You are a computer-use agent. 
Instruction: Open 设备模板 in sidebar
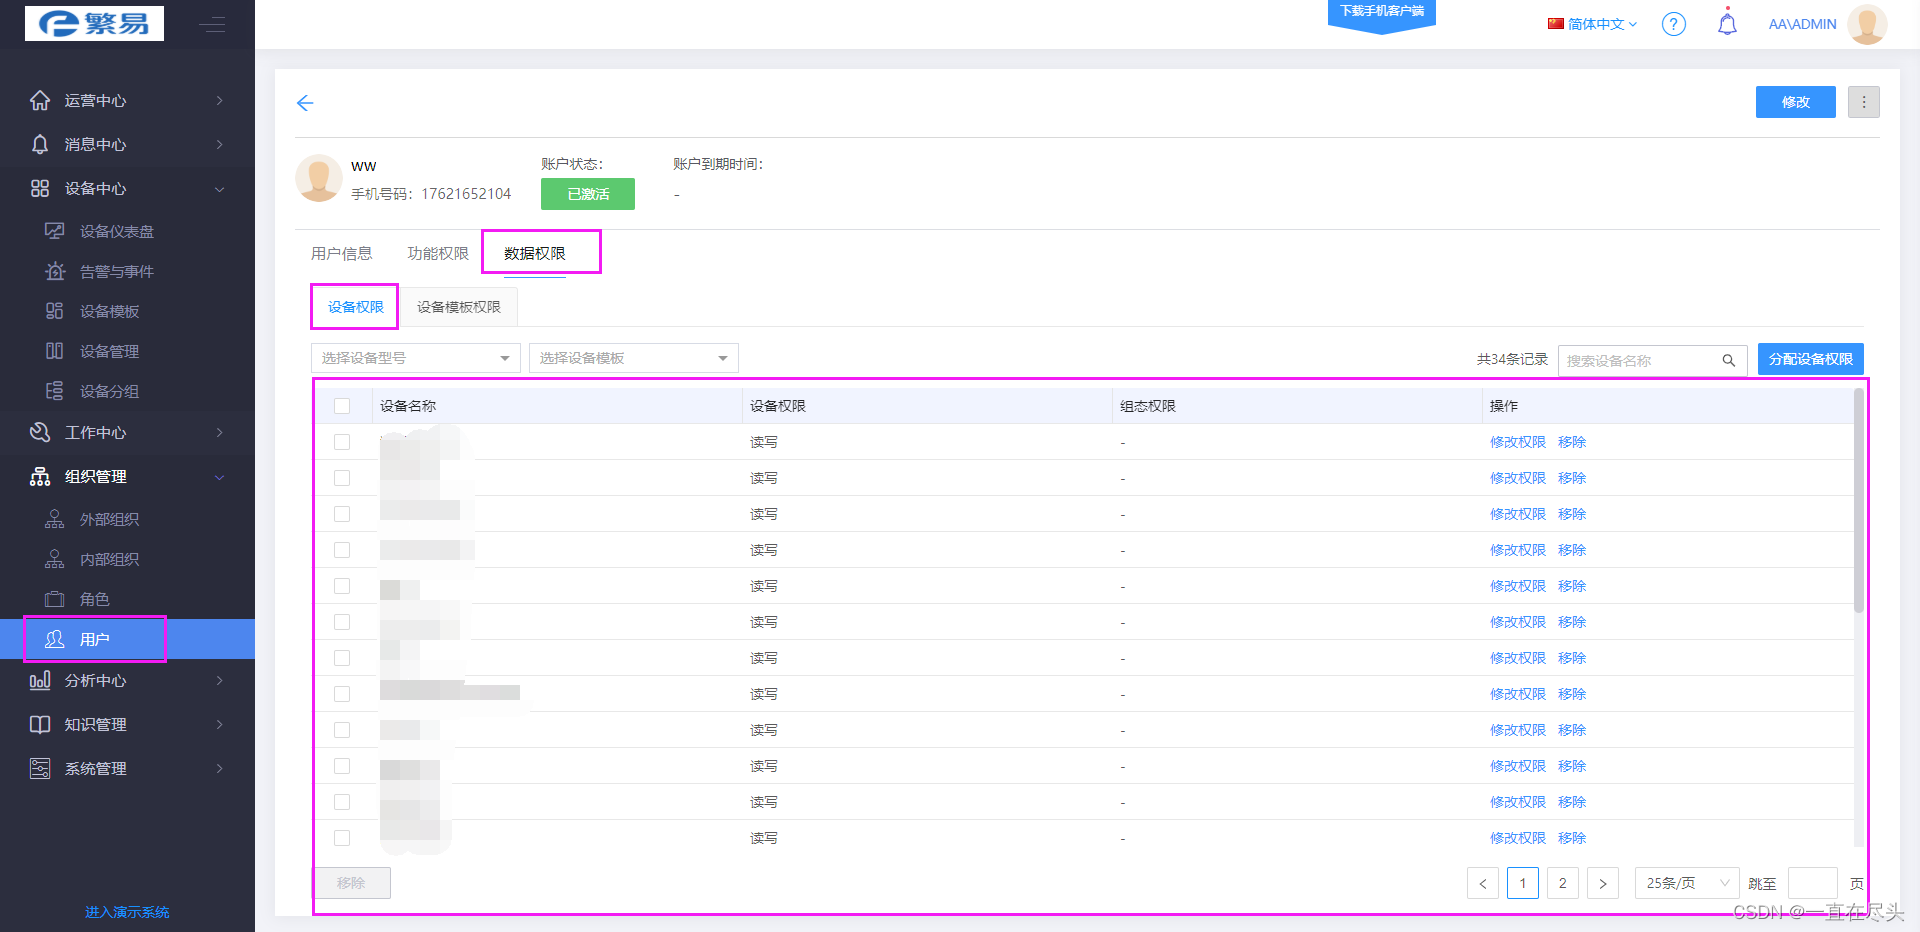tap(109, 311)
